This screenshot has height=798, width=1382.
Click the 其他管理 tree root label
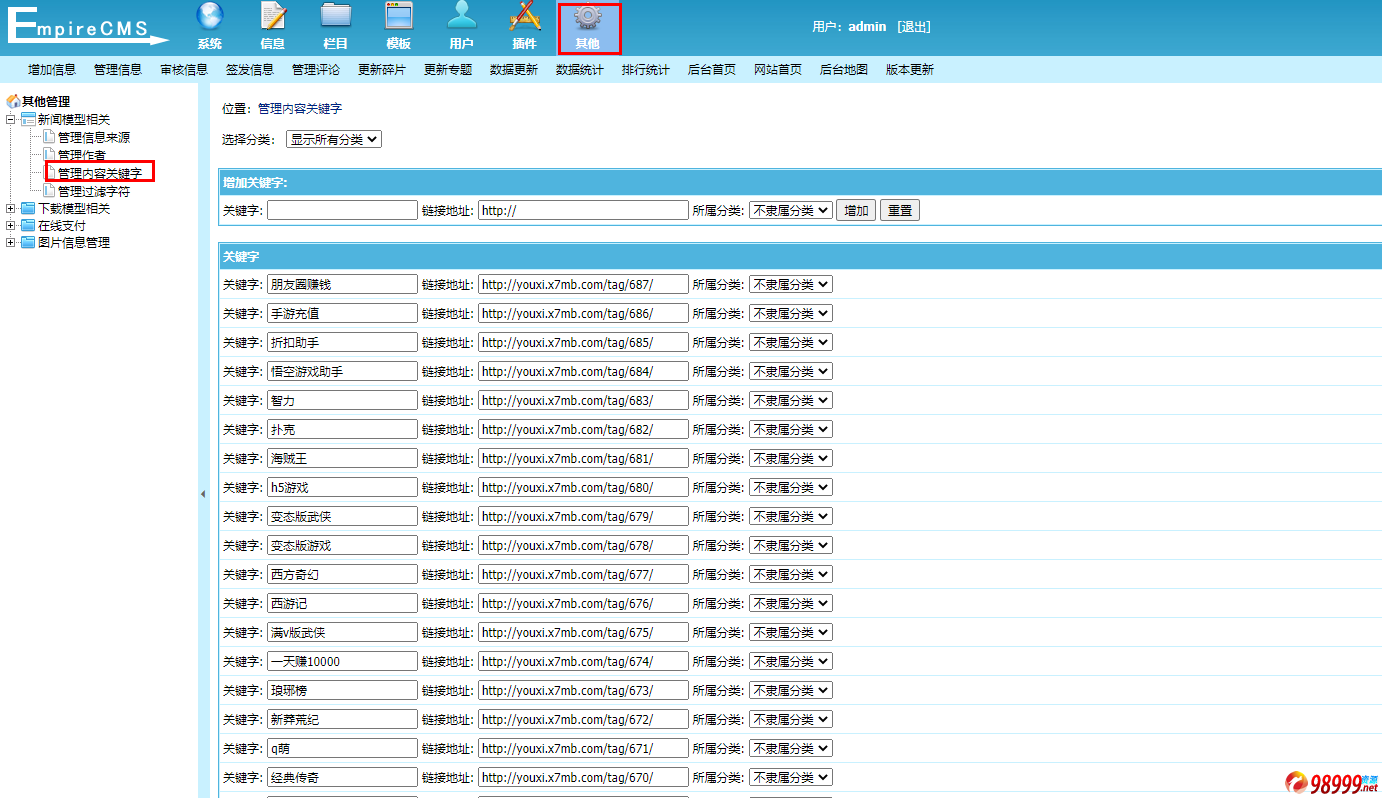click(46, 101)
